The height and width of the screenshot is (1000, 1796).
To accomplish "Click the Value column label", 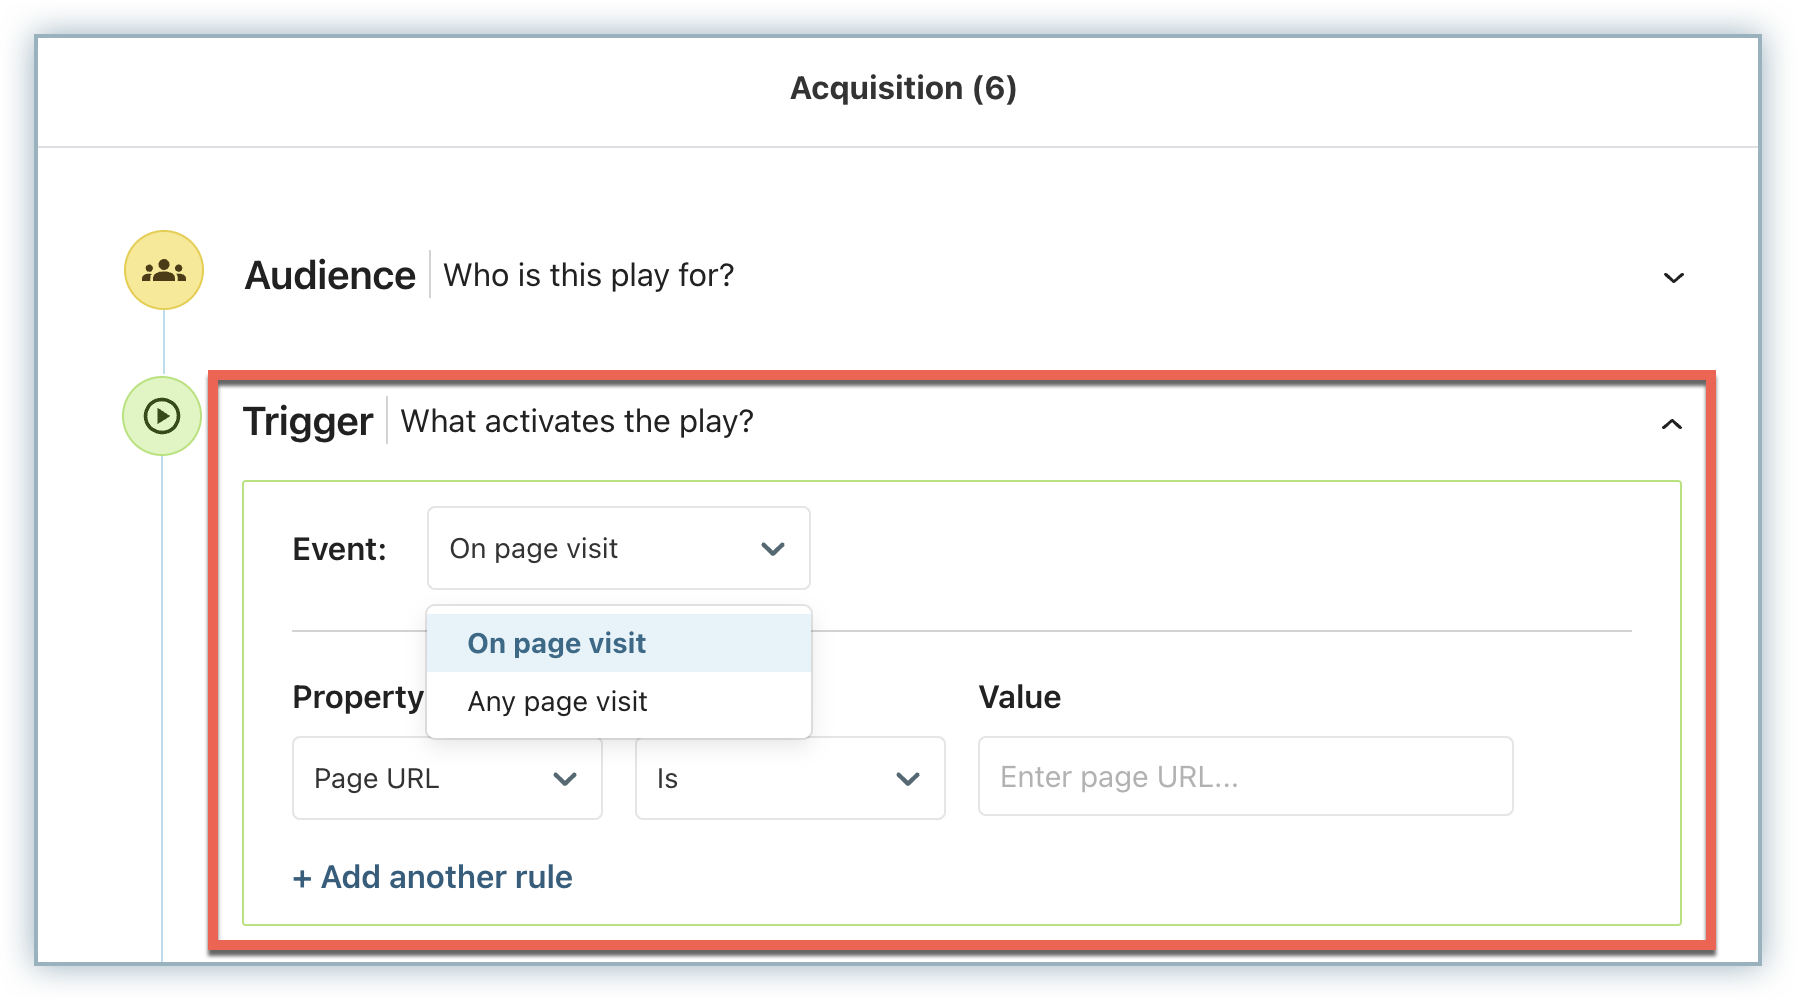I will [1019, 697].
